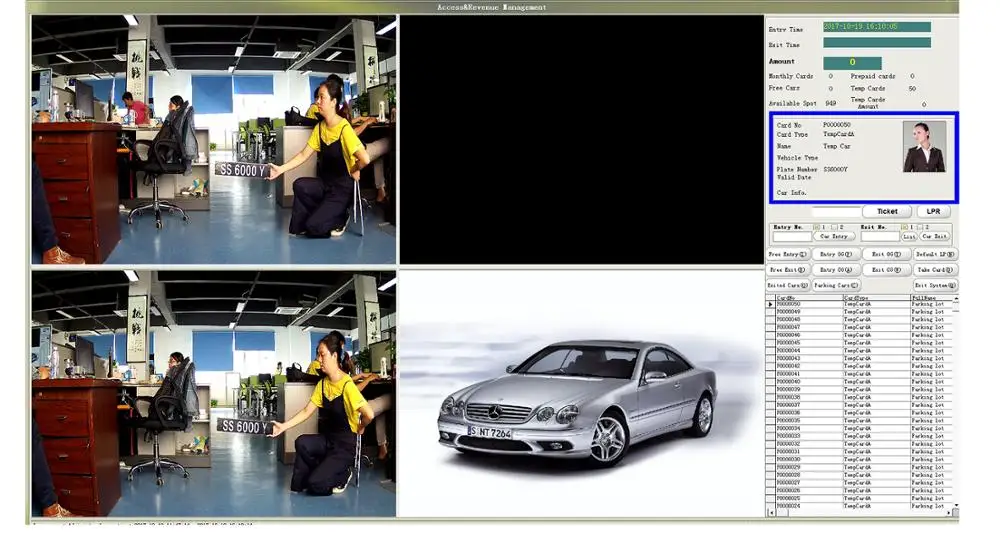Click the Temp Cards count 50

point(912,89)
